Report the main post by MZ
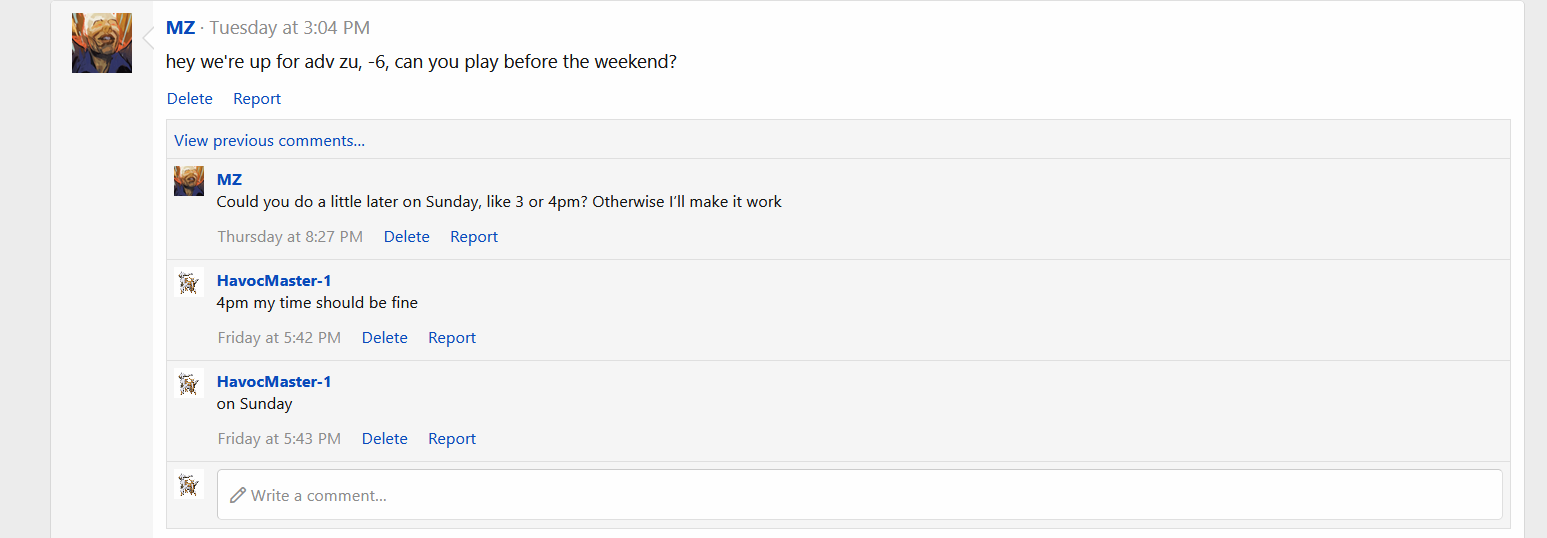The width and height of the screenshot is (1547, 538). pyautogui.click(x=257, y=99)
